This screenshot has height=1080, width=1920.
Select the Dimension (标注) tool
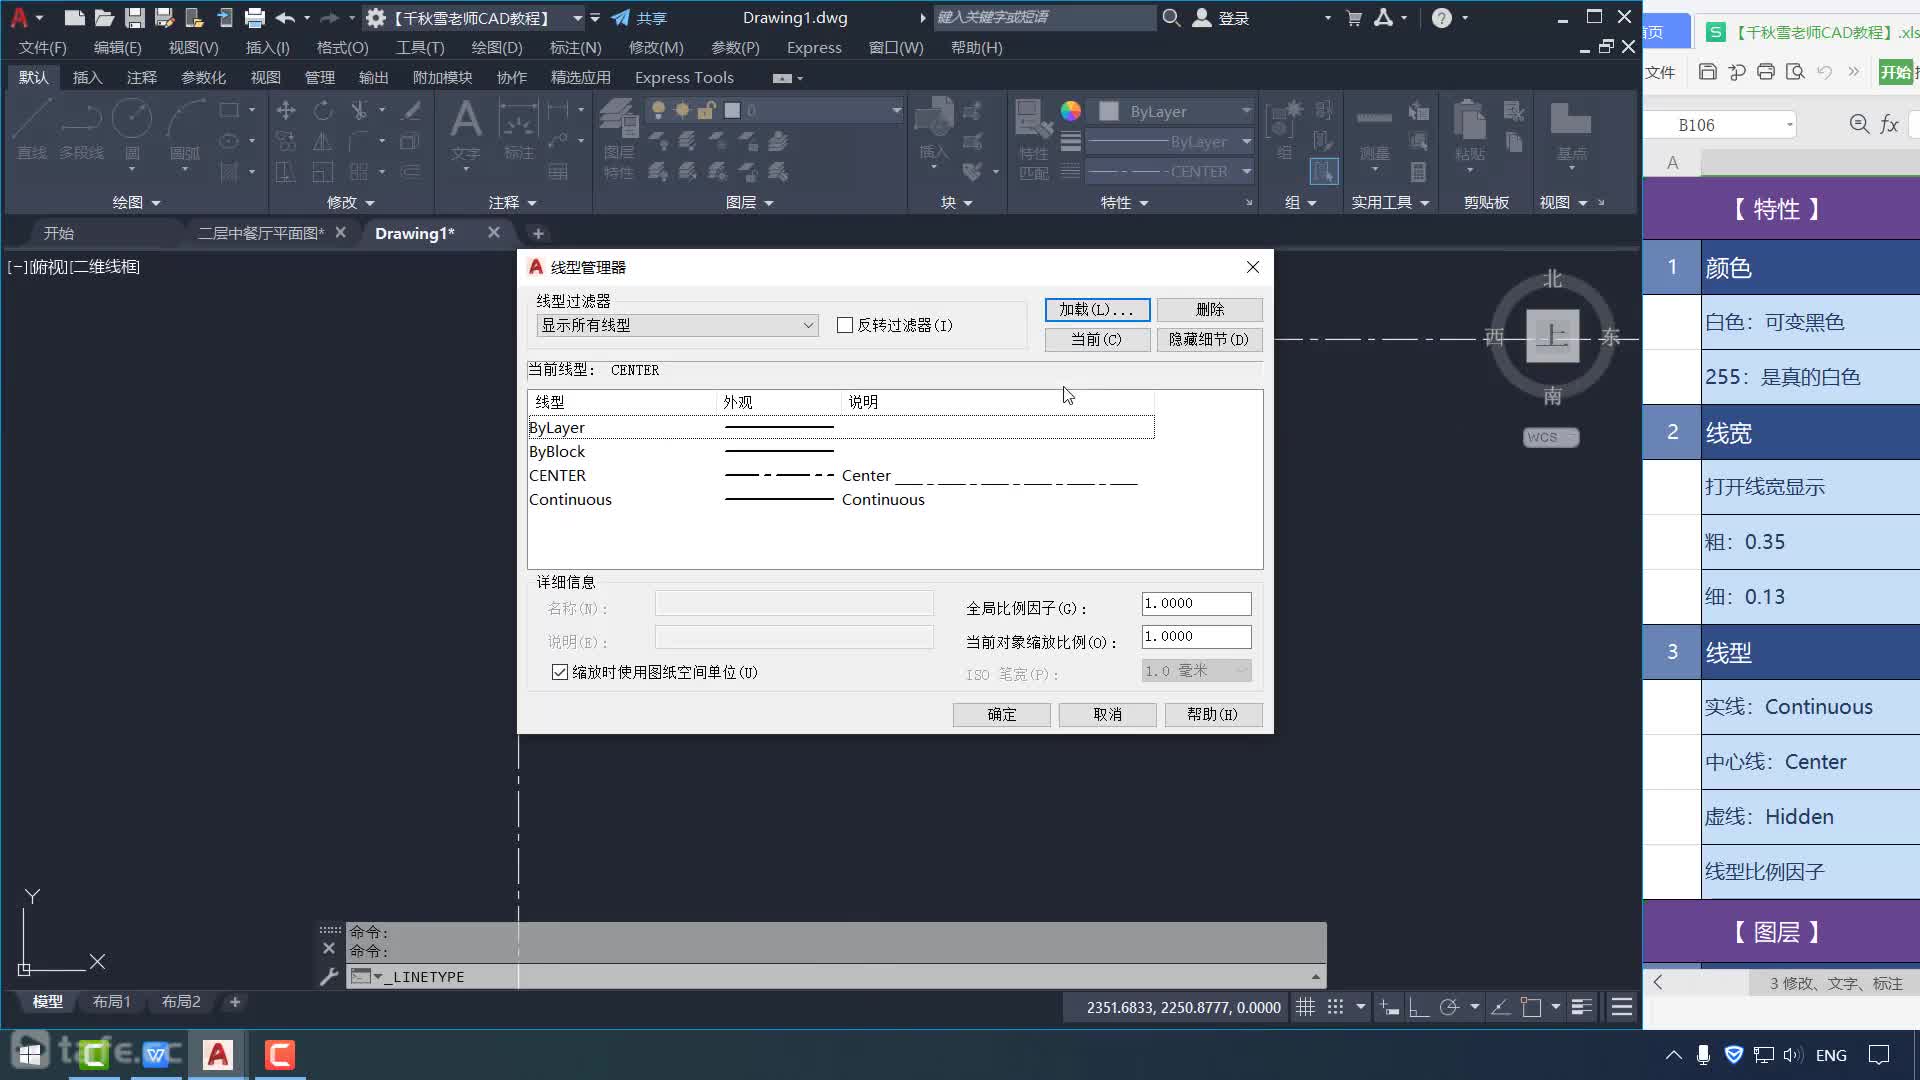518,130
